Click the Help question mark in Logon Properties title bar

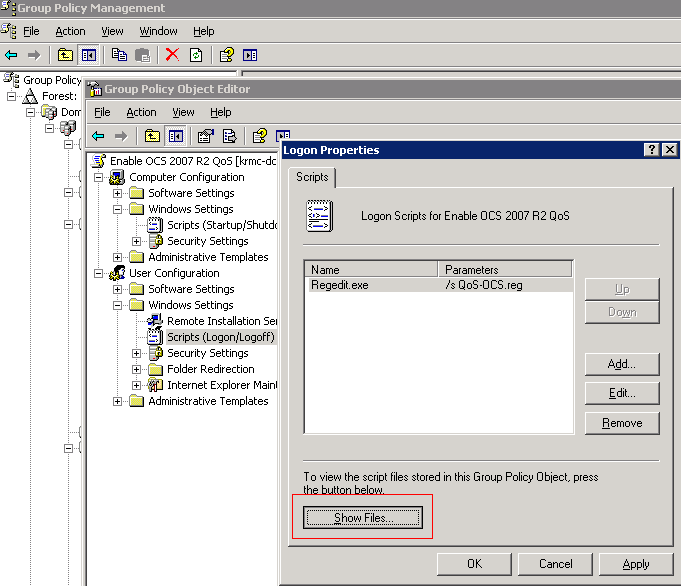pos(651,150)
